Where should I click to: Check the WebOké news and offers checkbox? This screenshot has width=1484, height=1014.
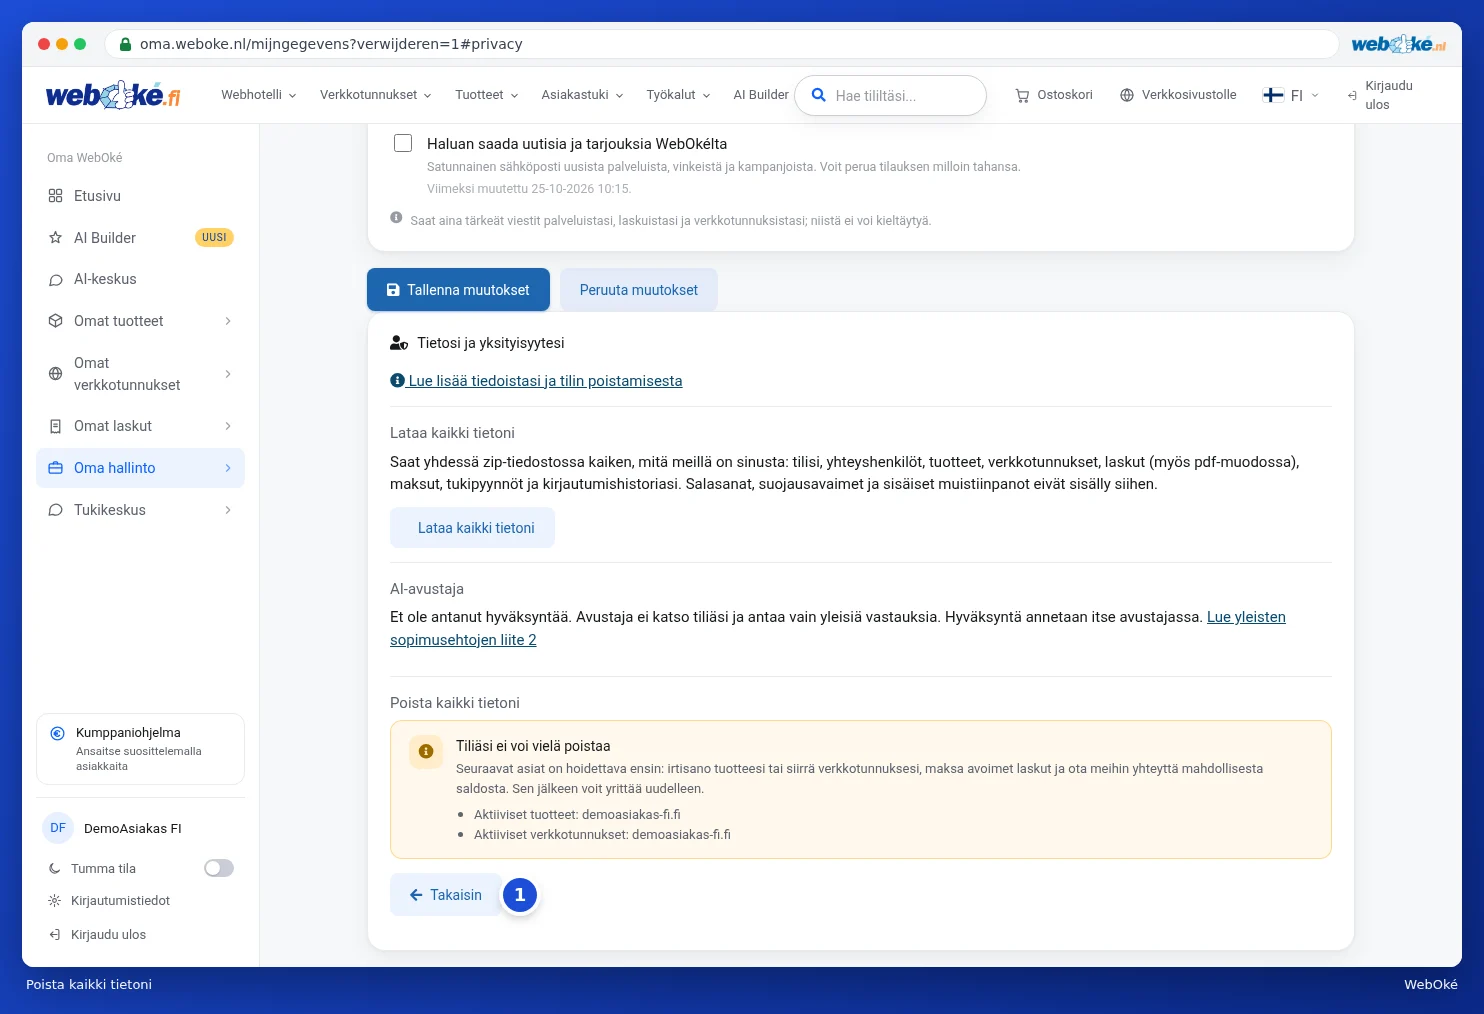click(403, 143)
